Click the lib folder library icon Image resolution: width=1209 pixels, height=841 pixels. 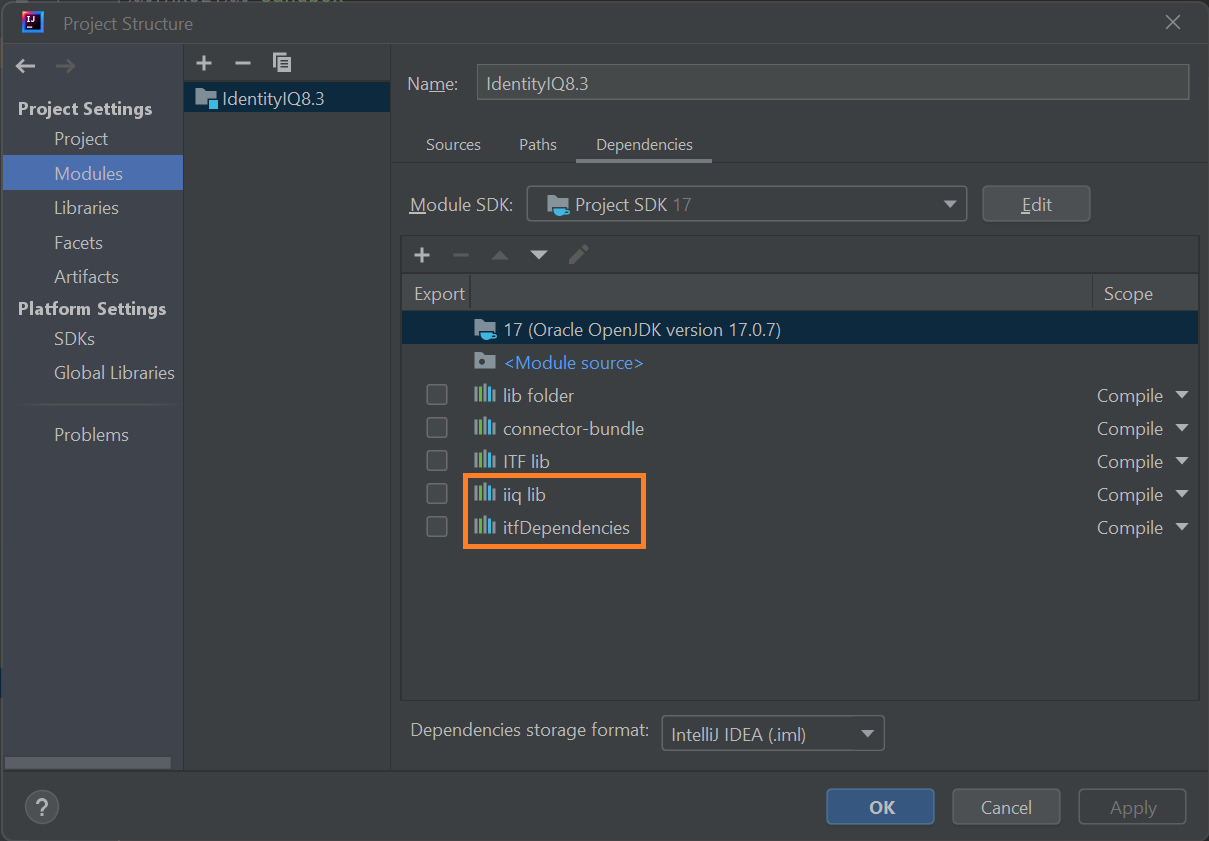485,394
